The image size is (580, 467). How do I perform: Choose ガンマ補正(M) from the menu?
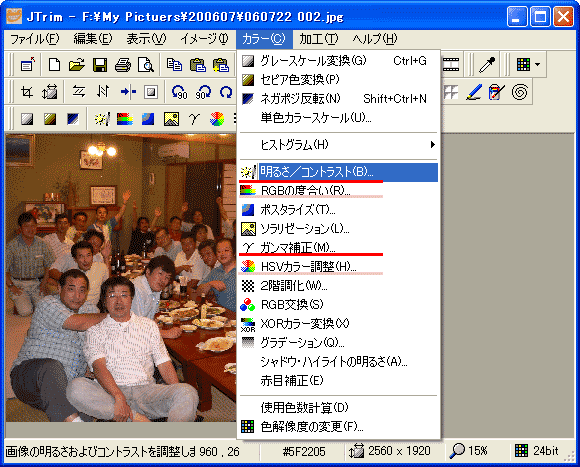[338, 248]
